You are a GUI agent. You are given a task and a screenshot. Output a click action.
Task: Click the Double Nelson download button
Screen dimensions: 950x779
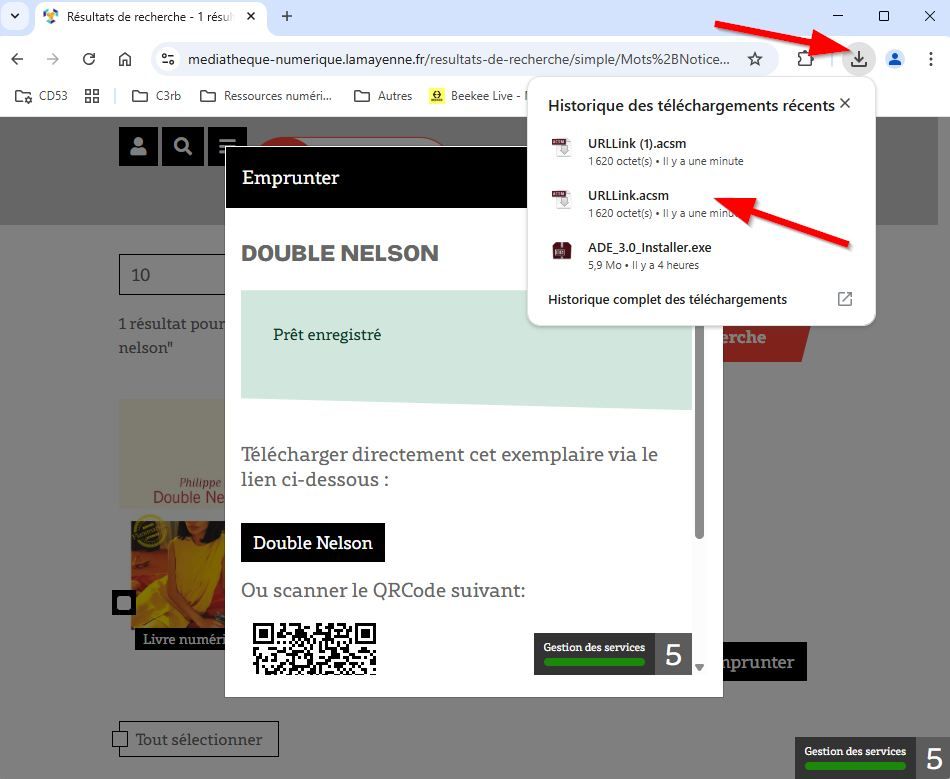click(312, 543)
